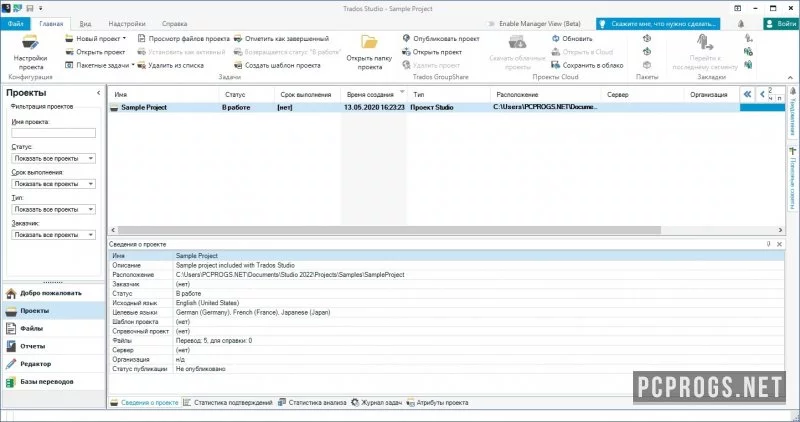The width and height of the screenshot is (800, 422).
Task: Click the notifications bell icon
Action: click(x=741, y=23)
